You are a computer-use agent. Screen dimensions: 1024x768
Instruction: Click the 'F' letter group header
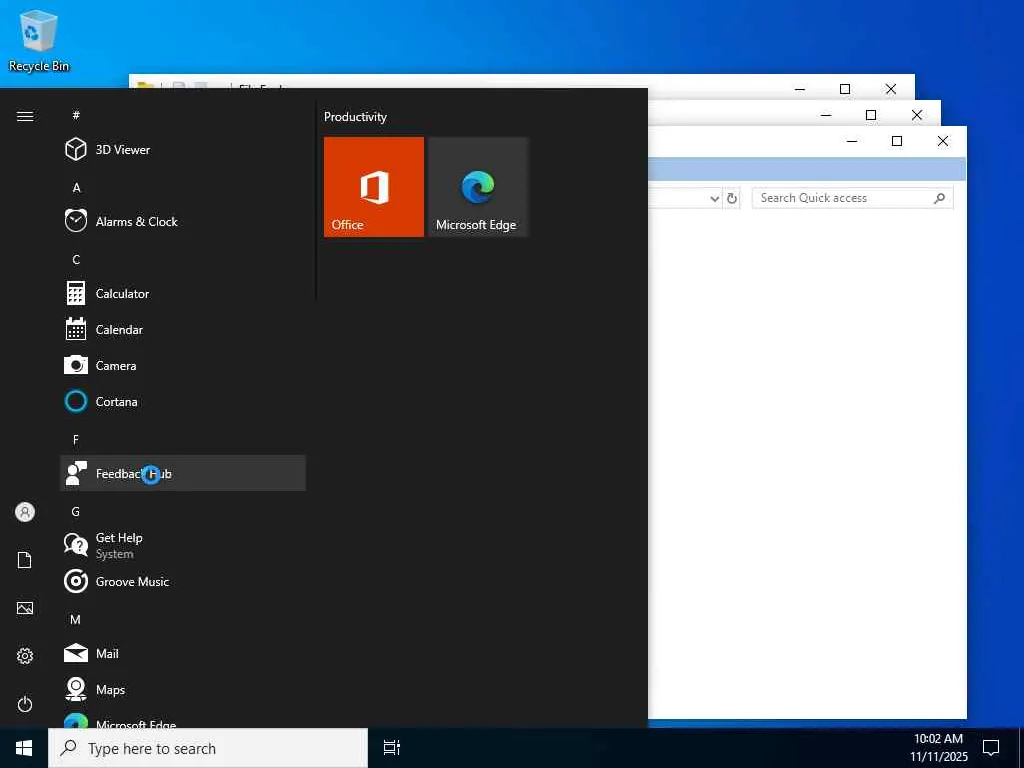(76, 440)
